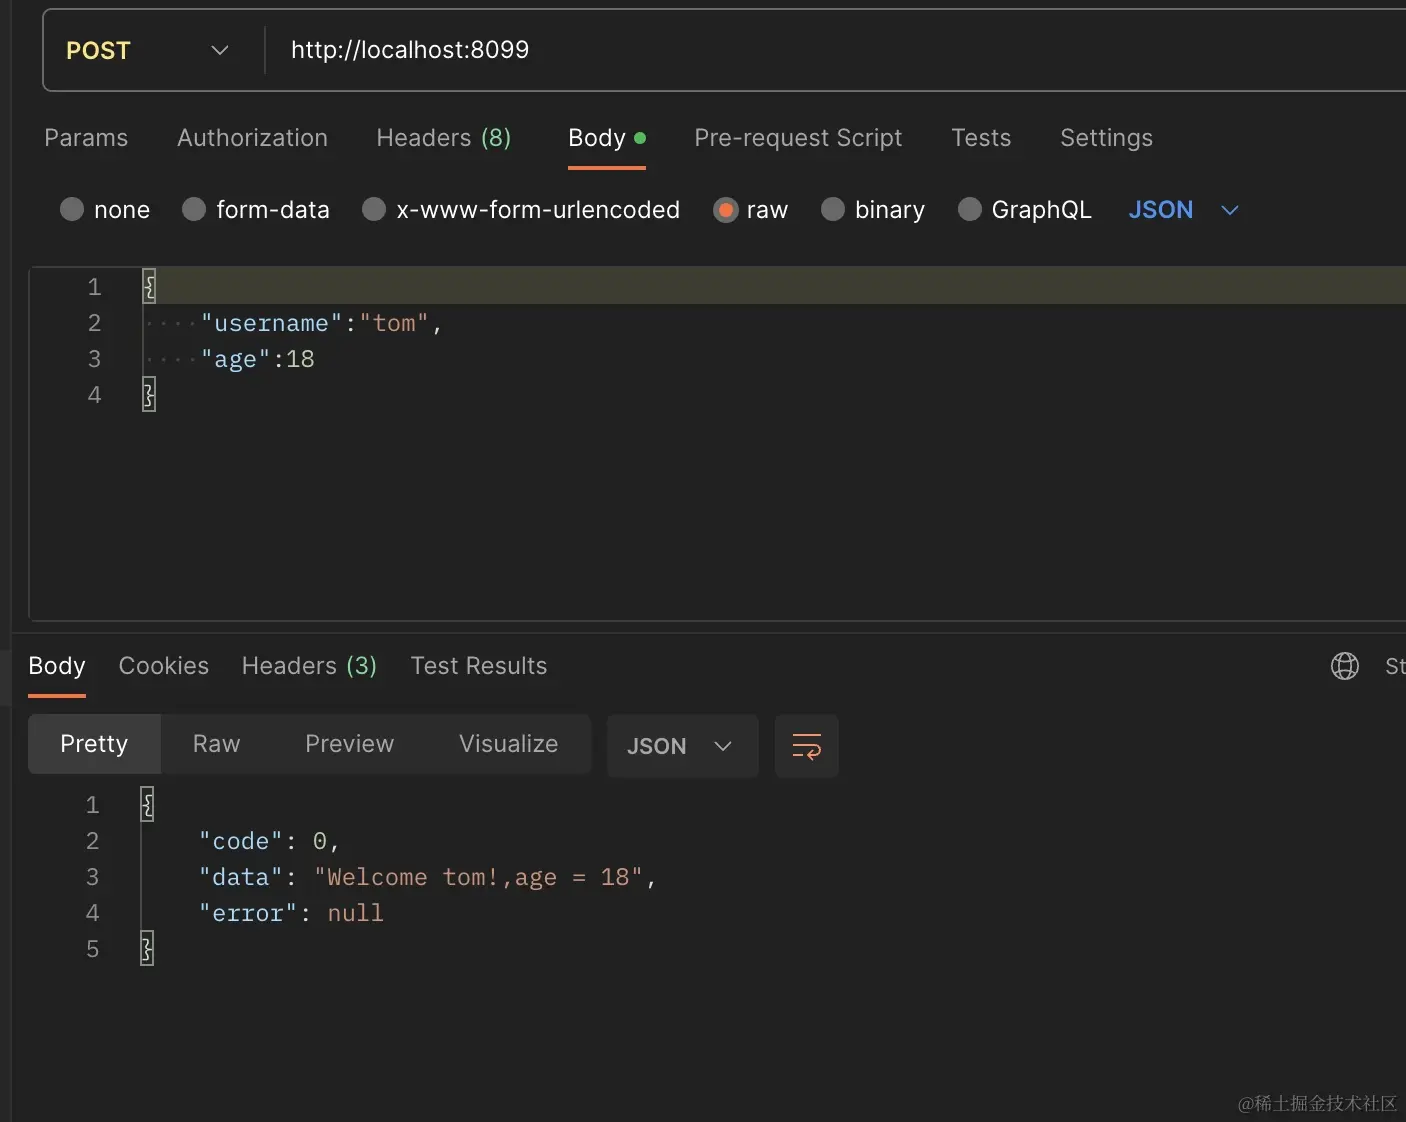The width and height of the screenshot is (1406, 1122).
Task: Open the POST method dropdown
Action: (x=148, y=51)
